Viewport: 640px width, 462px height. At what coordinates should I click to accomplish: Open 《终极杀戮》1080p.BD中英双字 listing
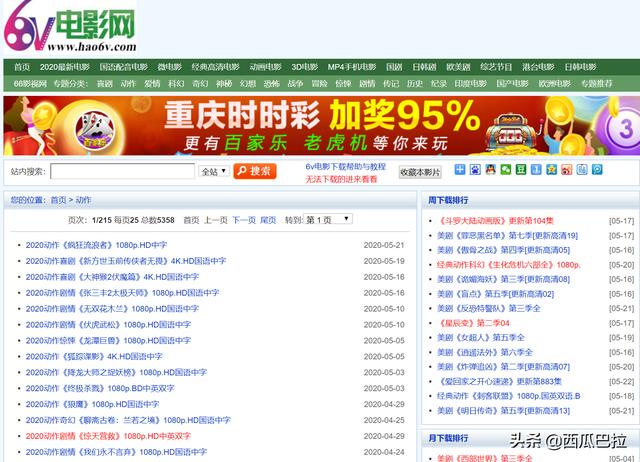100,388
